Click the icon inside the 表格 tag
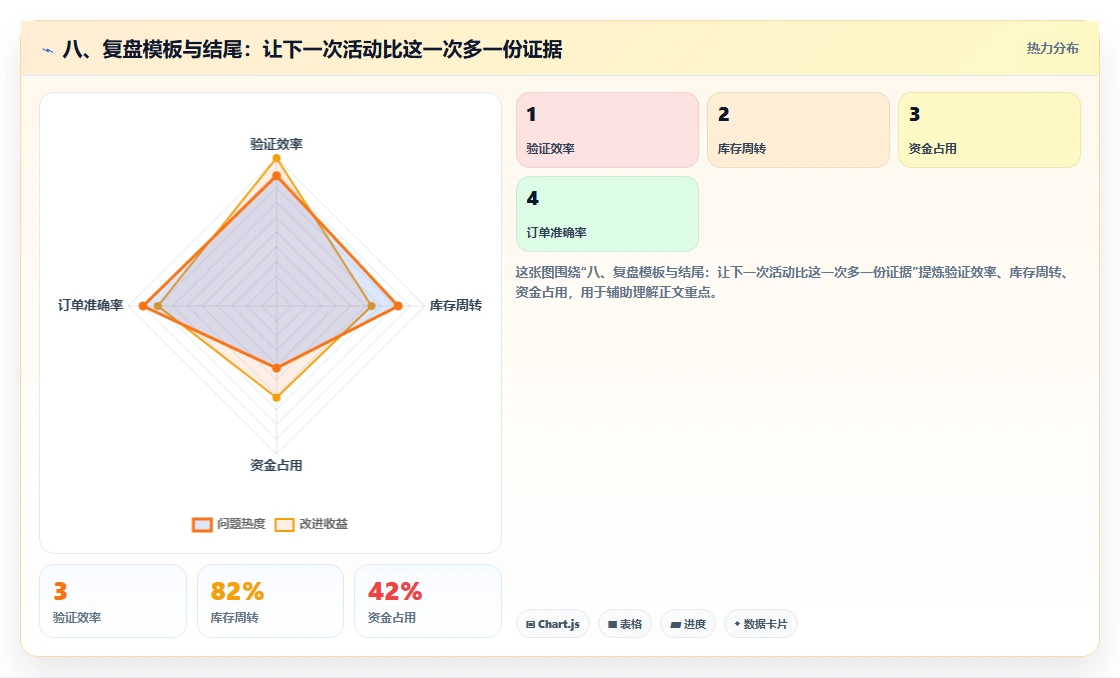 (612, 624)
